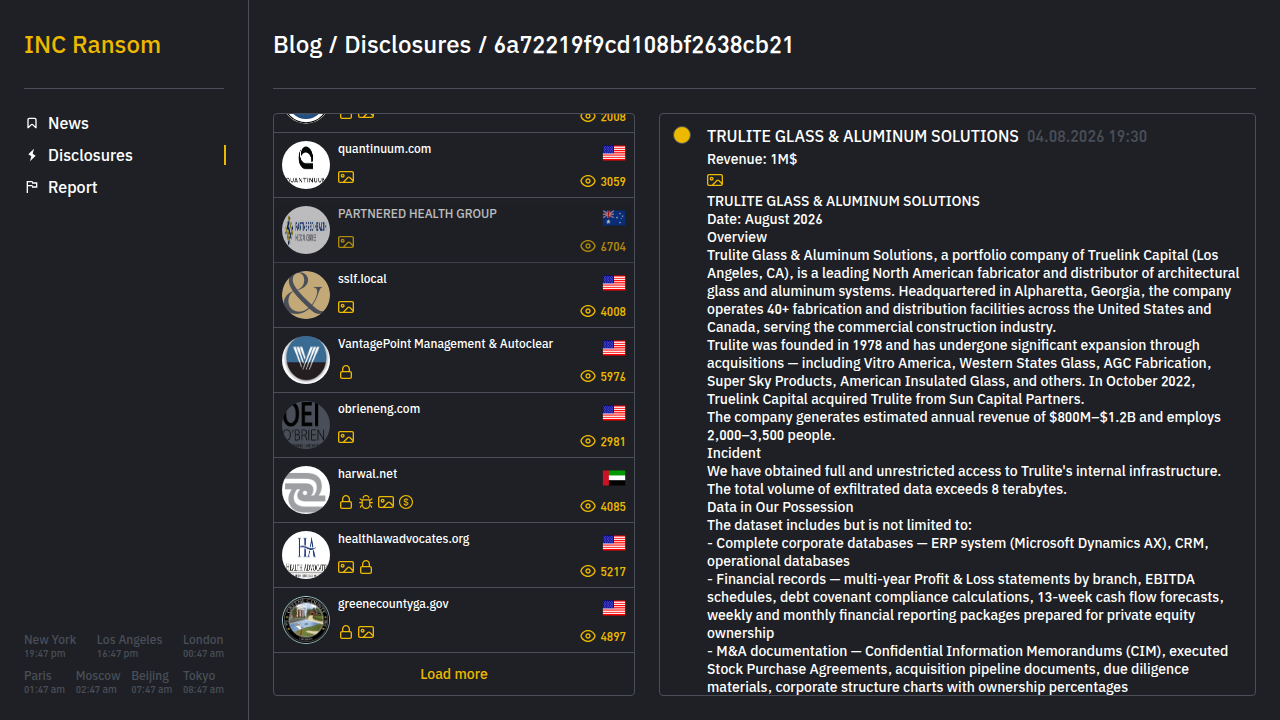Click the eye views icon showing 3059
This screenshot has width=1280, height=720.
point(588,181)
